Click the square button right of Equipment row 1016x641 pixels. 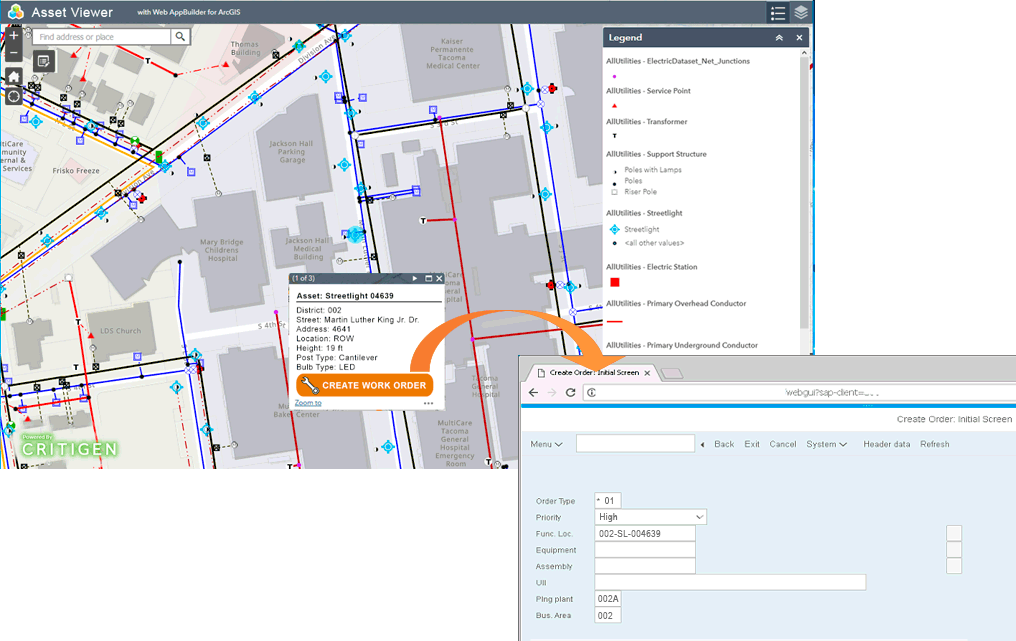tap(954, 550)
